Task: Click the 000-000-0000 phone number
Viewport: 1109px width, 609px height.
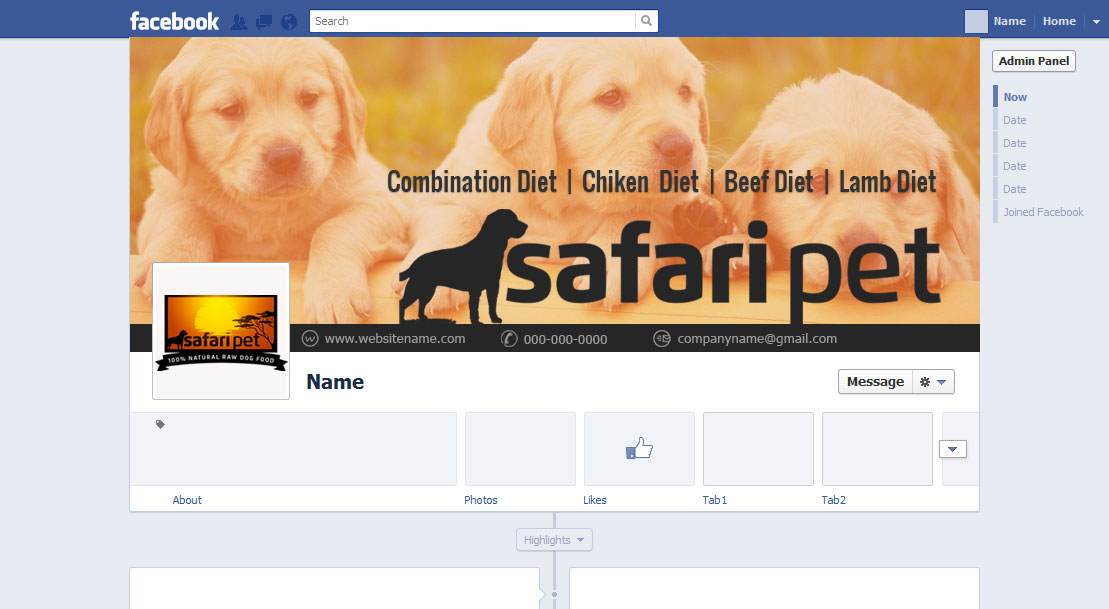Action: 565,340
